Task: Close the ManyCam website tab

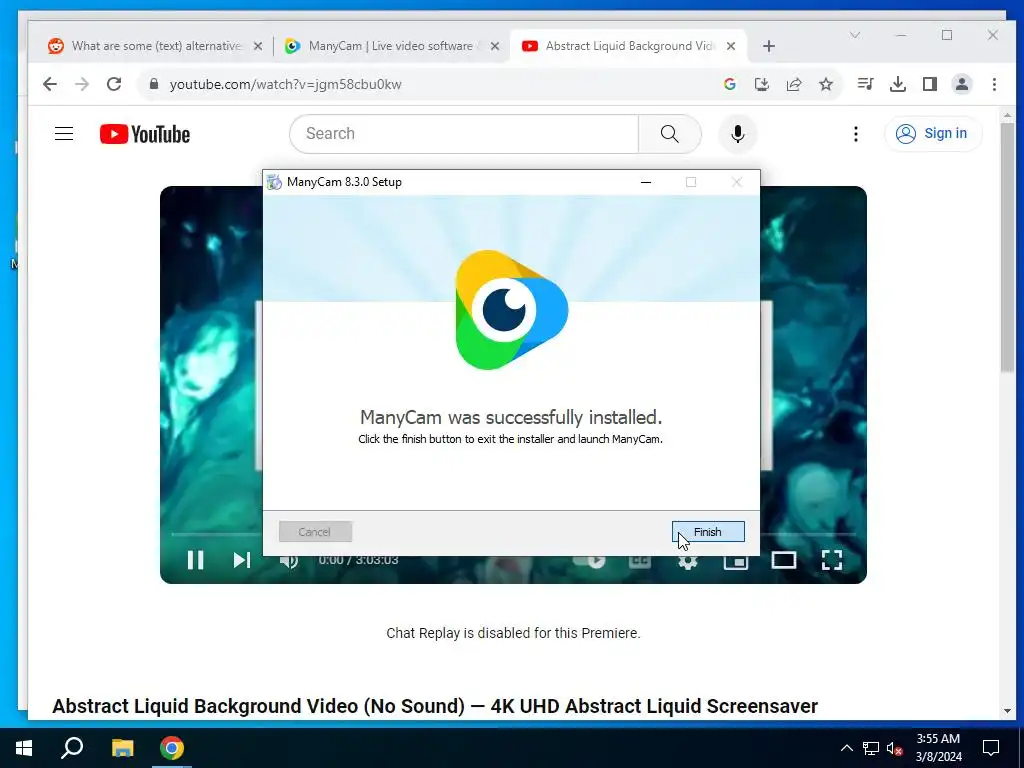Action: (495, 46)
